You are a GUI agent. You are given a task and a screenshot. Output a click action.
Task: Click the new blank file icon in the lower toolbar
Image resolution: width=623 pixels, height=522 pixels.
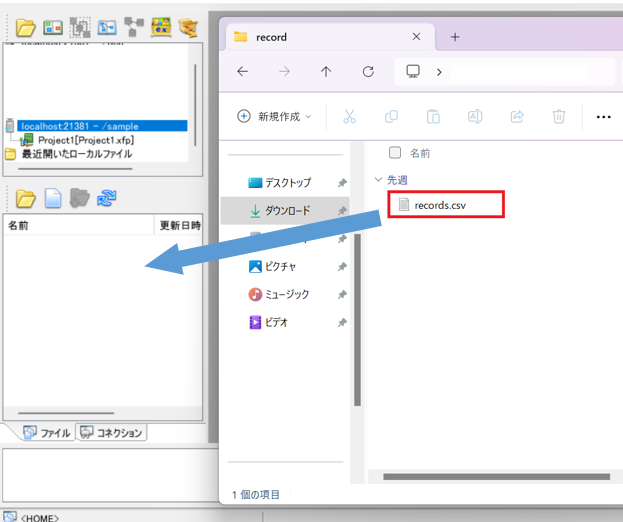tap(53, 198)
